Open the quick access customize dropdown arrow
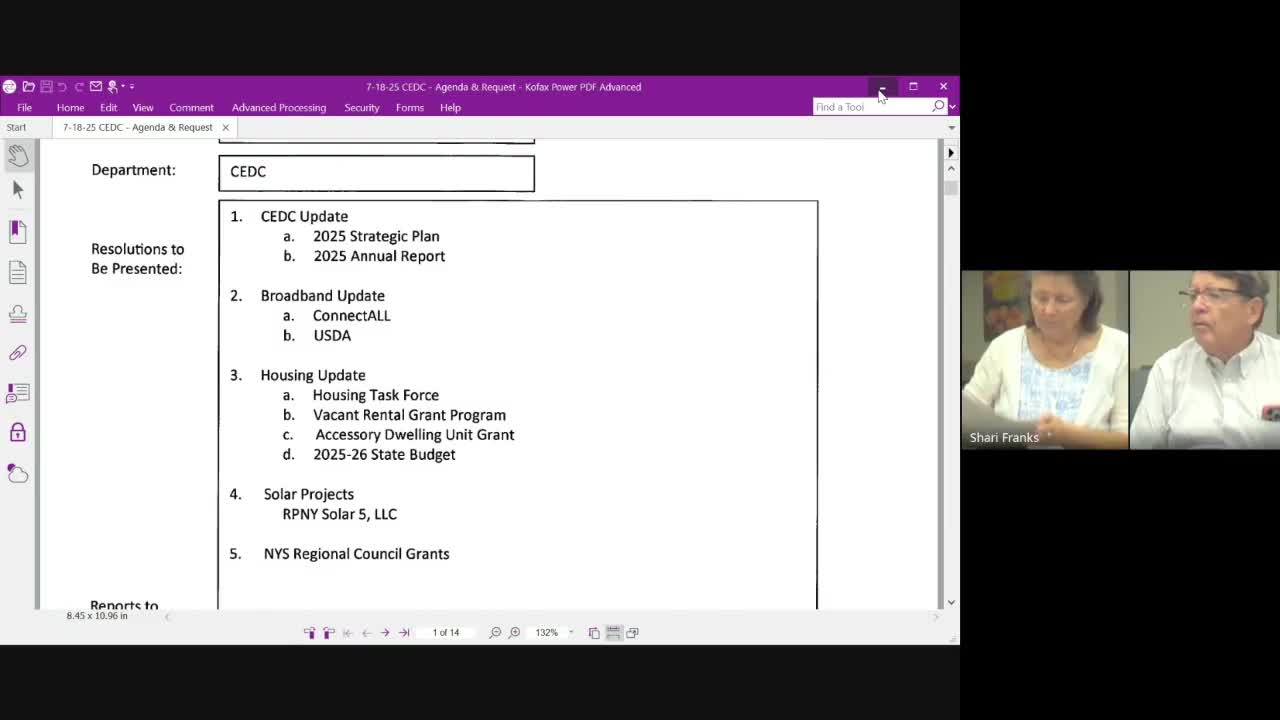 [x=131, y=87]
